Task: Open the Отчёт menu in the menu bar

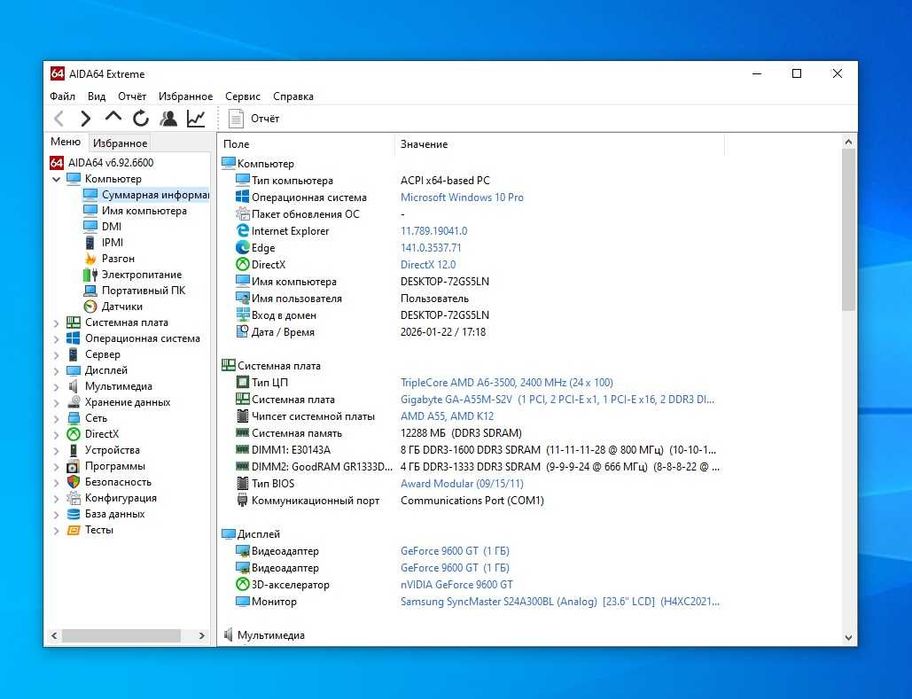Action: [x=132, y=96]
